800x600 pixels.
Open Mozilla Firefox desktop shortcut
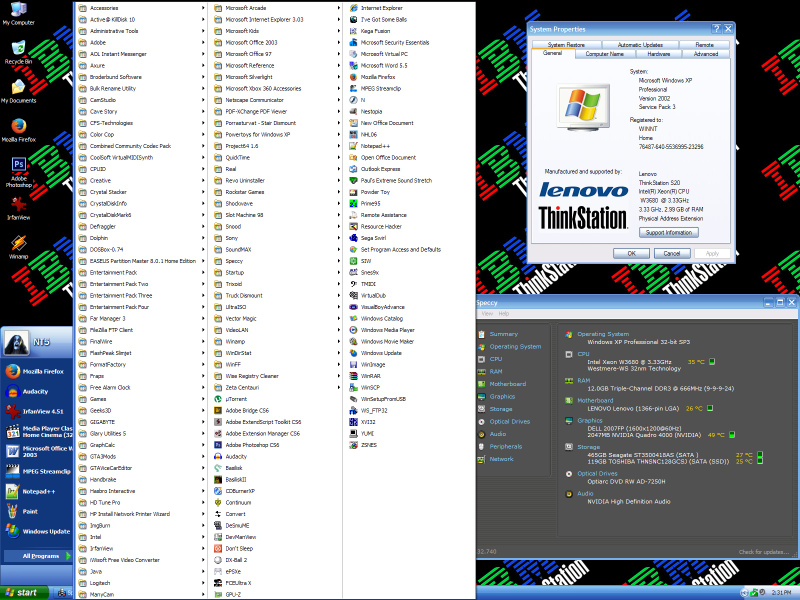[x=18, y=130]
